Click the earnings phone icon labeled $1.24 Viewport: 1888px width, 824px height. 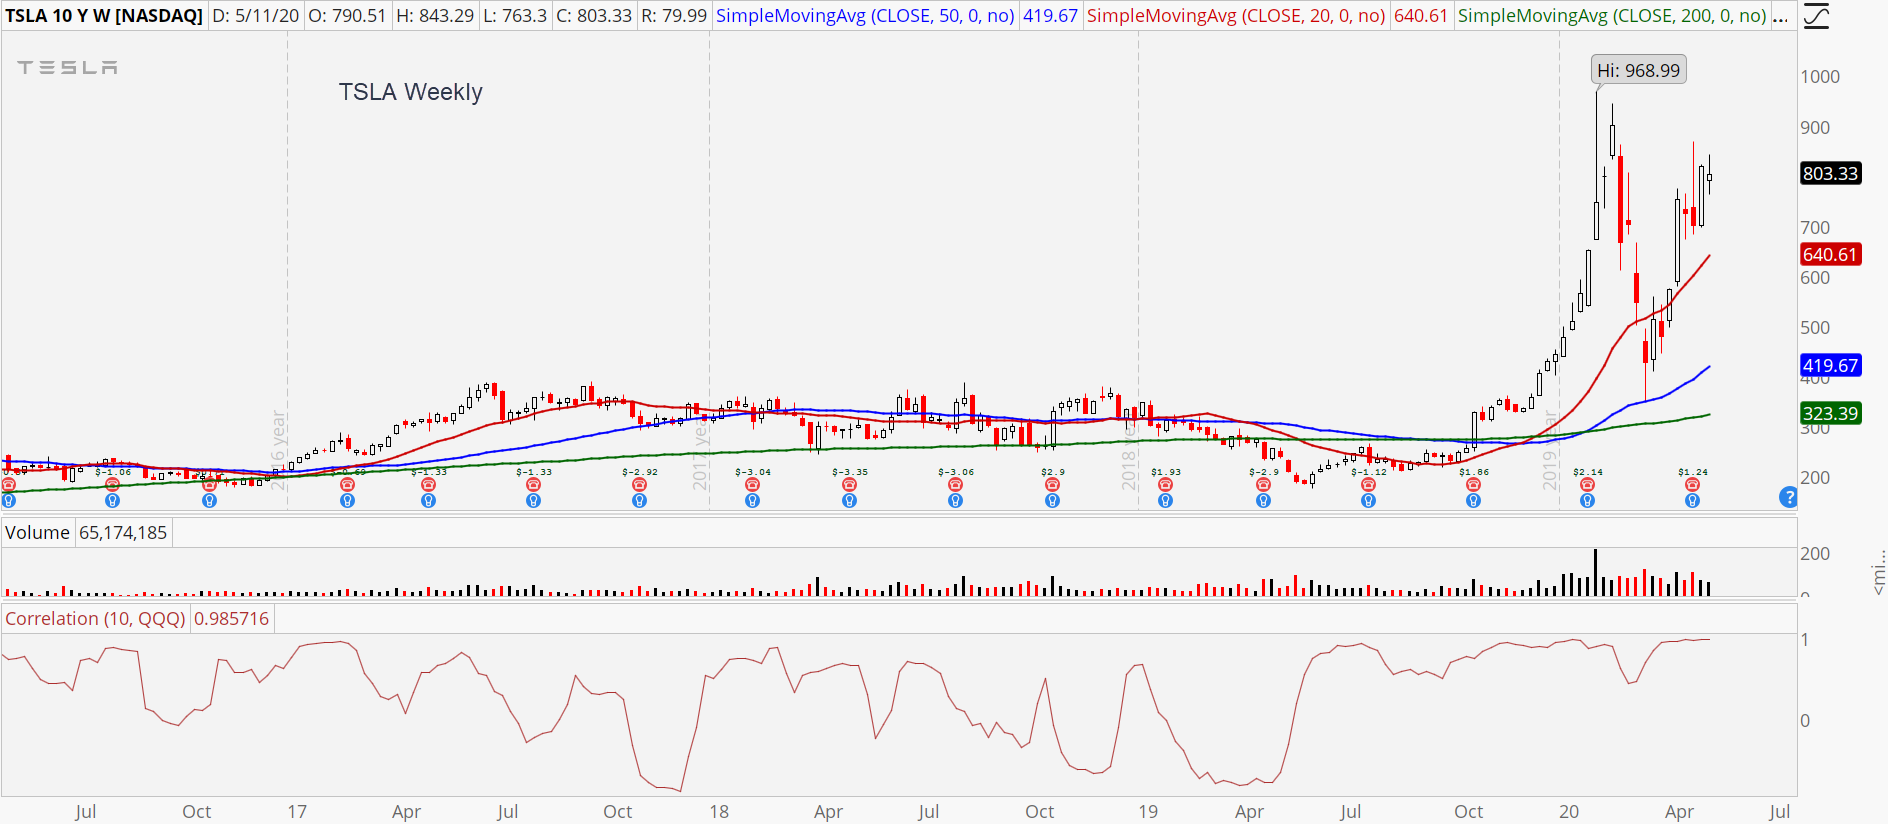point(1692,485)
